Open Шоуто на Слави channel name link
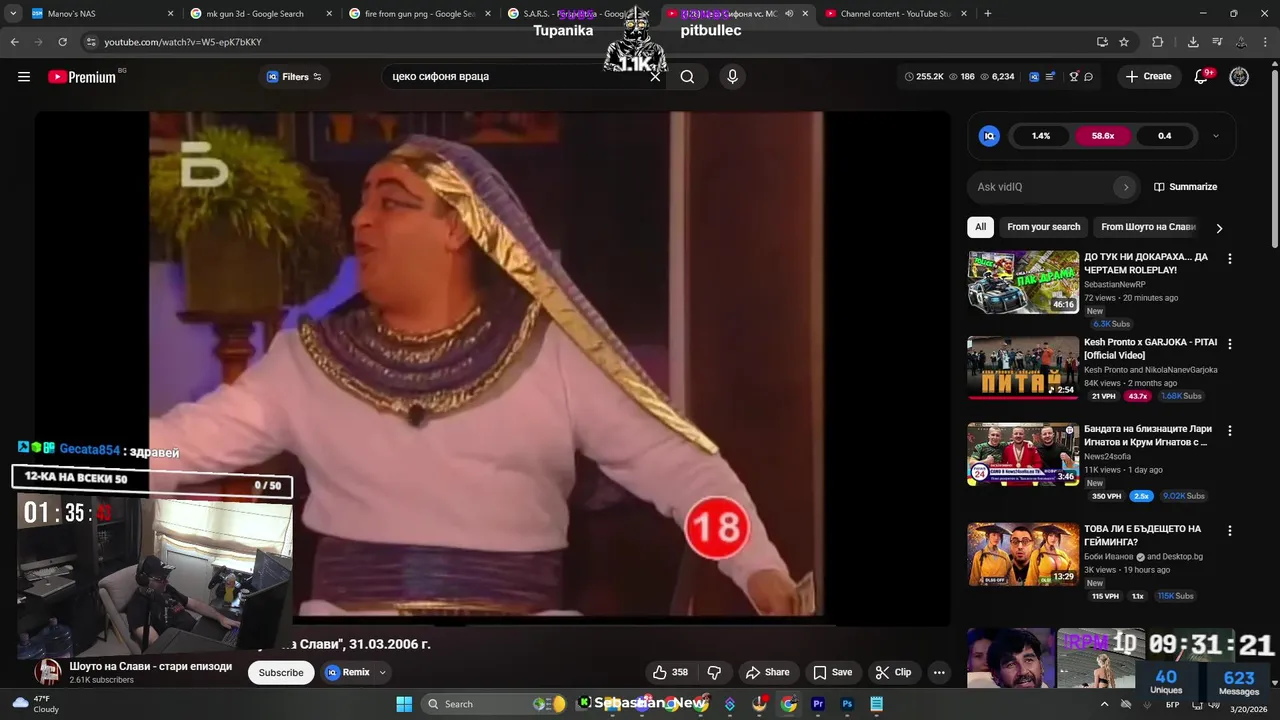The width and height of the screenshot is (1280, 720). click(150, 666)
